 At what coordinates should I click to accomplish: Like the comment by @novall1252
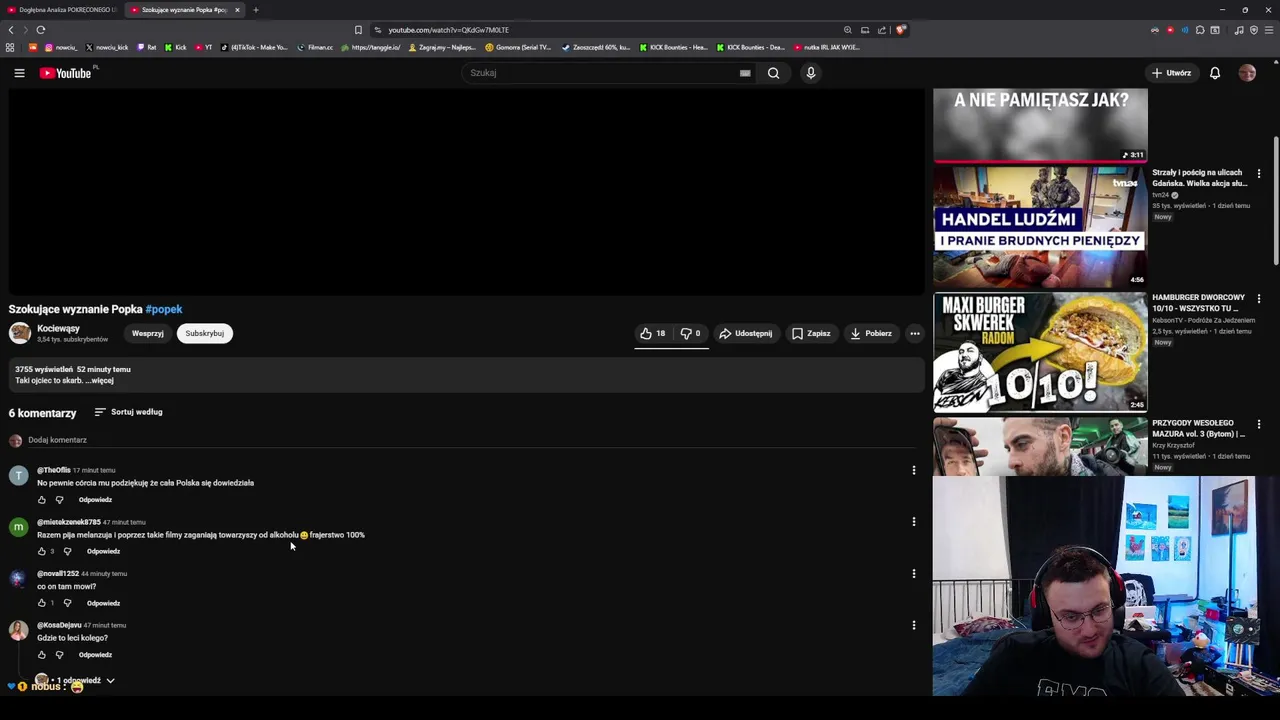42,603
